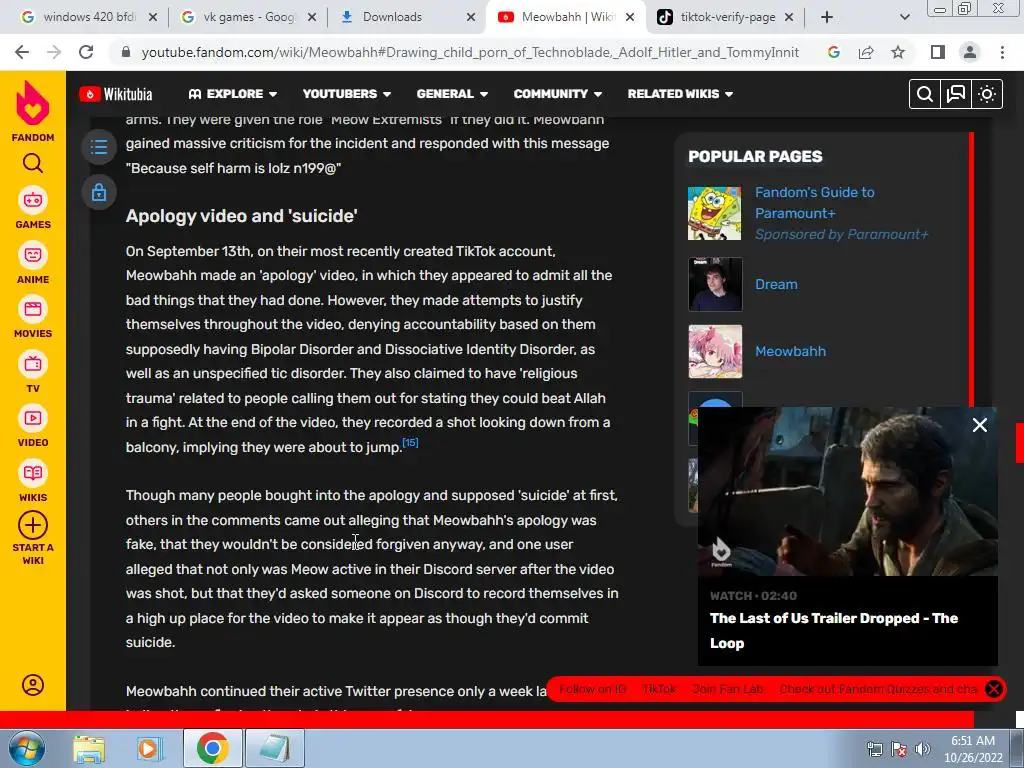The width and height of the screenshot is (1024, 768).
Task: Click TikTok link in the red bar
Action: 659,689
